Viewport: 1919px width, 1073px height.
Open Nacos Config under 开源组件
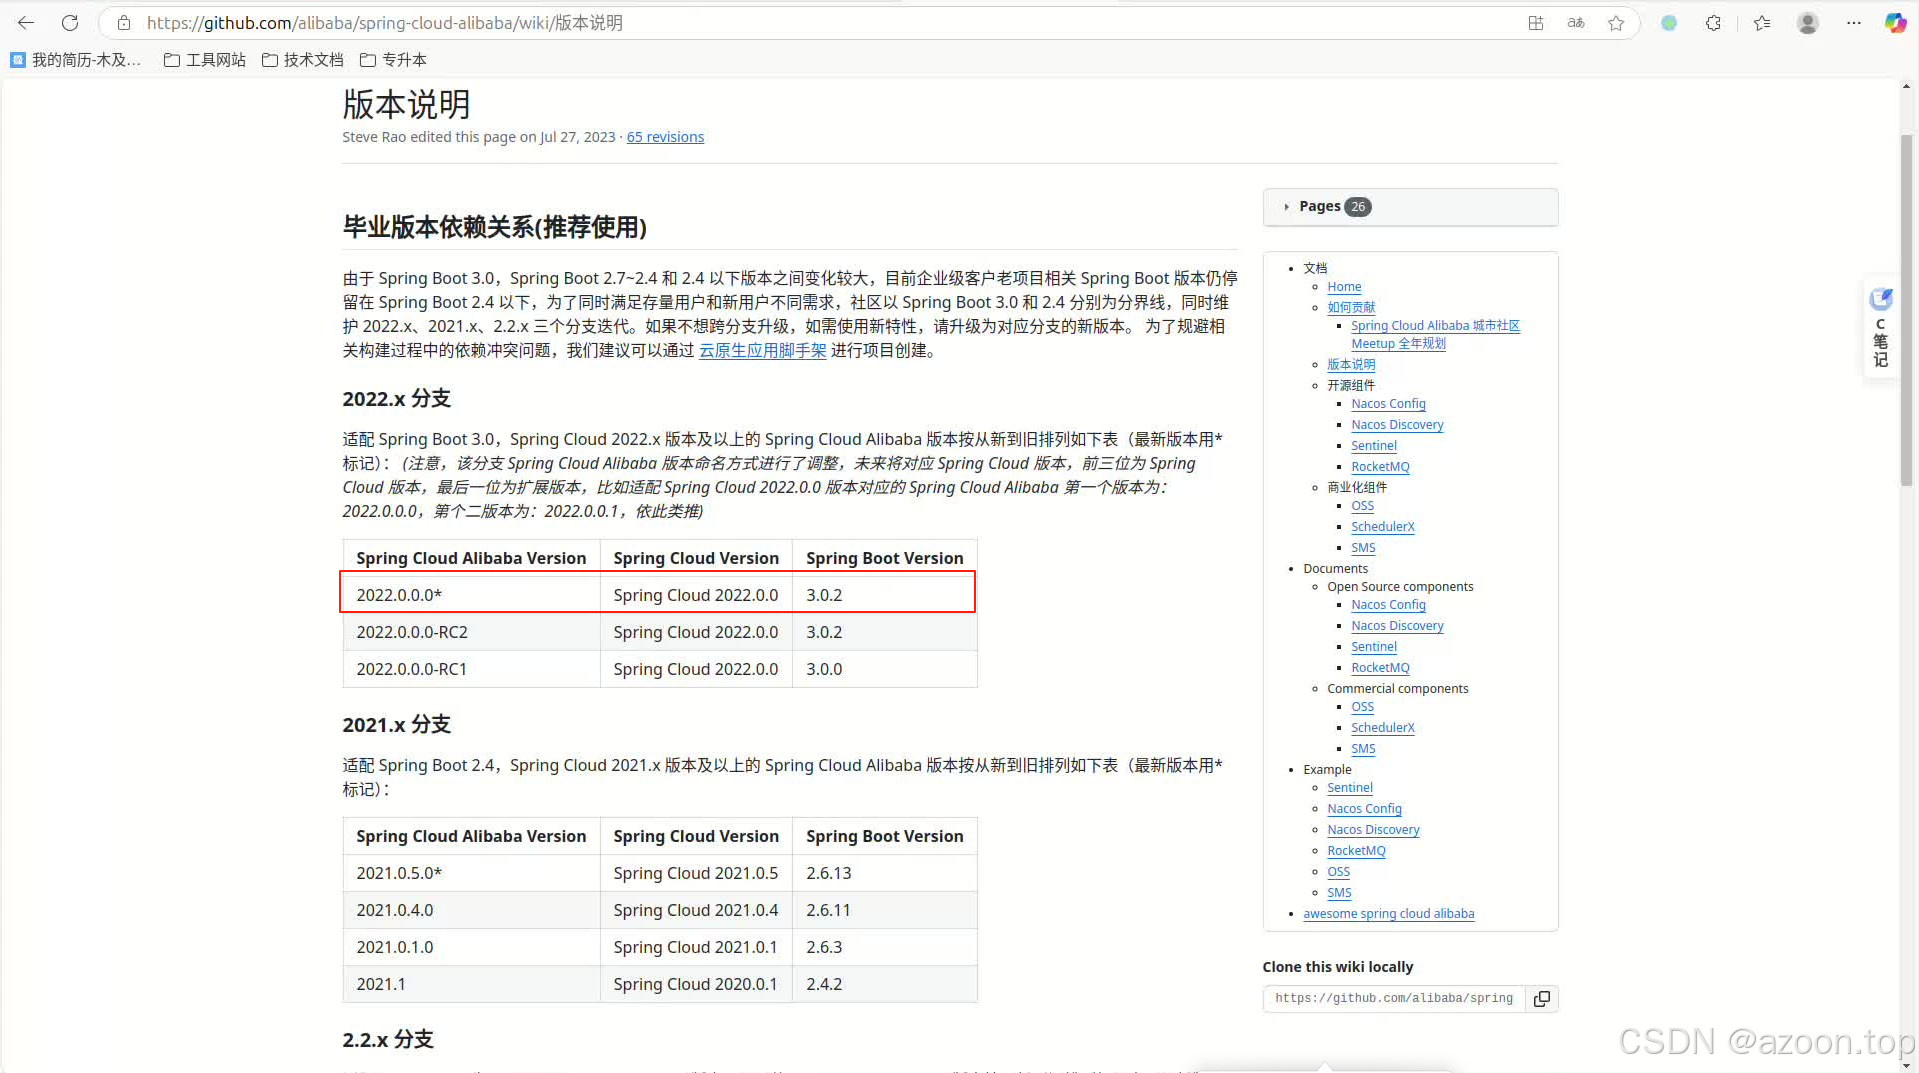(x=1388, y=404)
